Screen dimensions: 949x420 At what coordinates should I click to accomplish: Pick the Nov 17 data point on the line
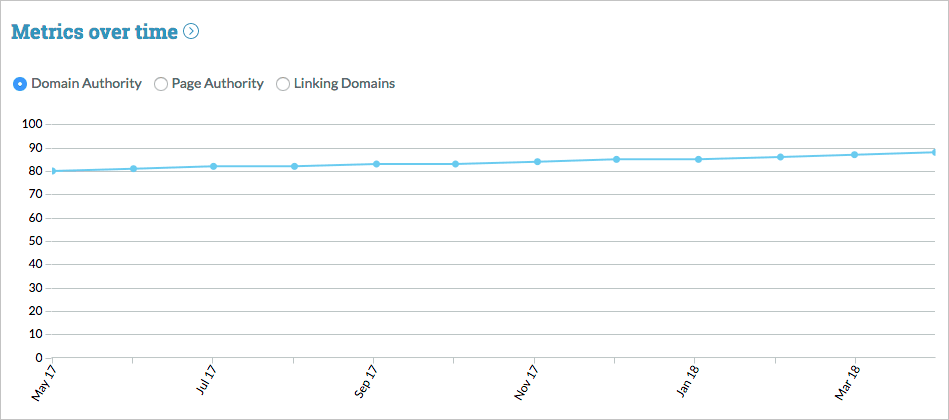[x=536, y=161]
